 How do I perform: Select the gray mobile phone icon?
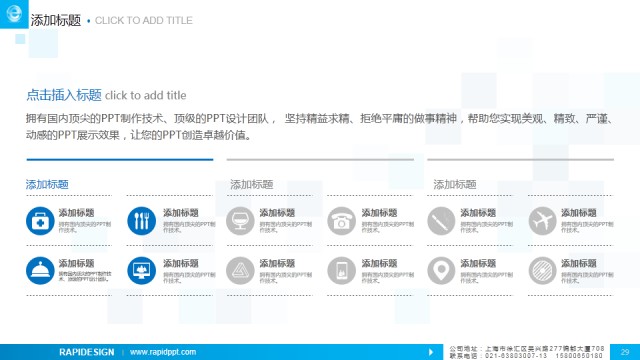(342, 271)
